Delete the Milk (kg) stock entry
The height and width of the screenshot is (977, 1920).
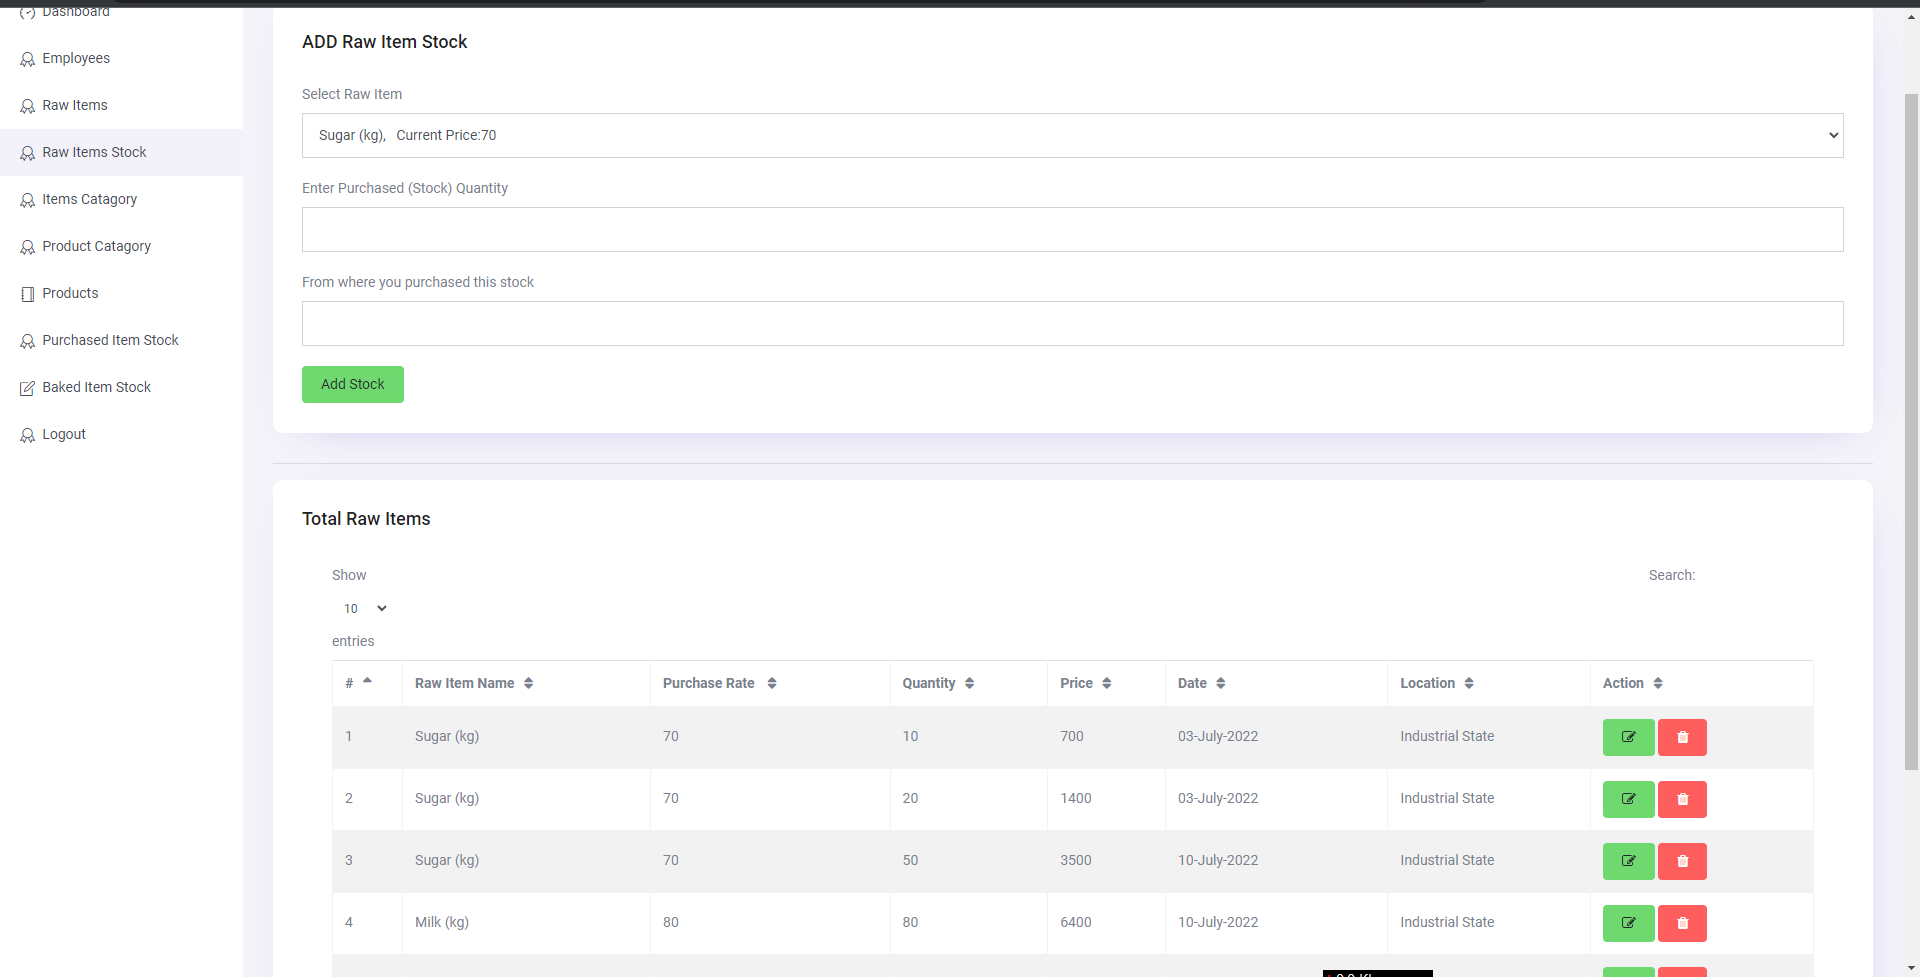point(1682,923)
